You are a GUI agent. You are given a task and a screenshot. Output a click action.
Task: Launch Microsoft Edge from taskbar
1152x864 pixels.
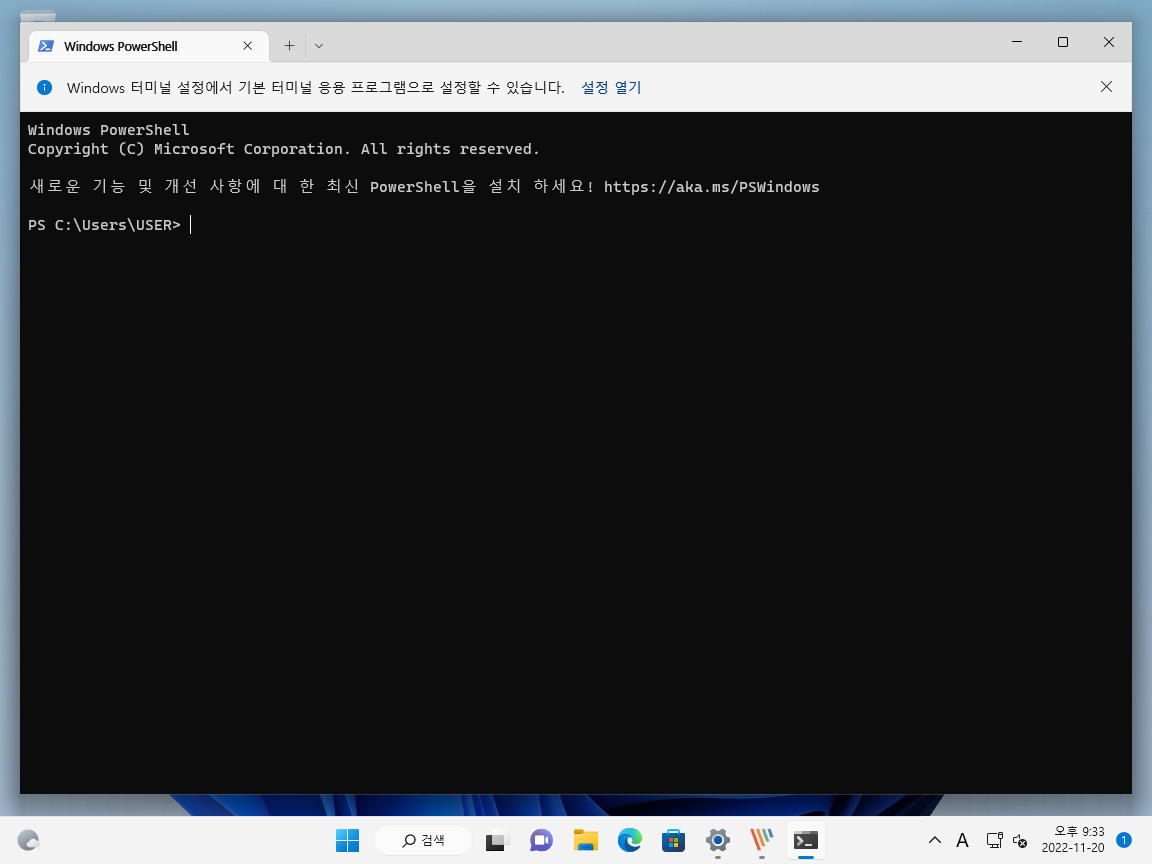tap(630, 840)
